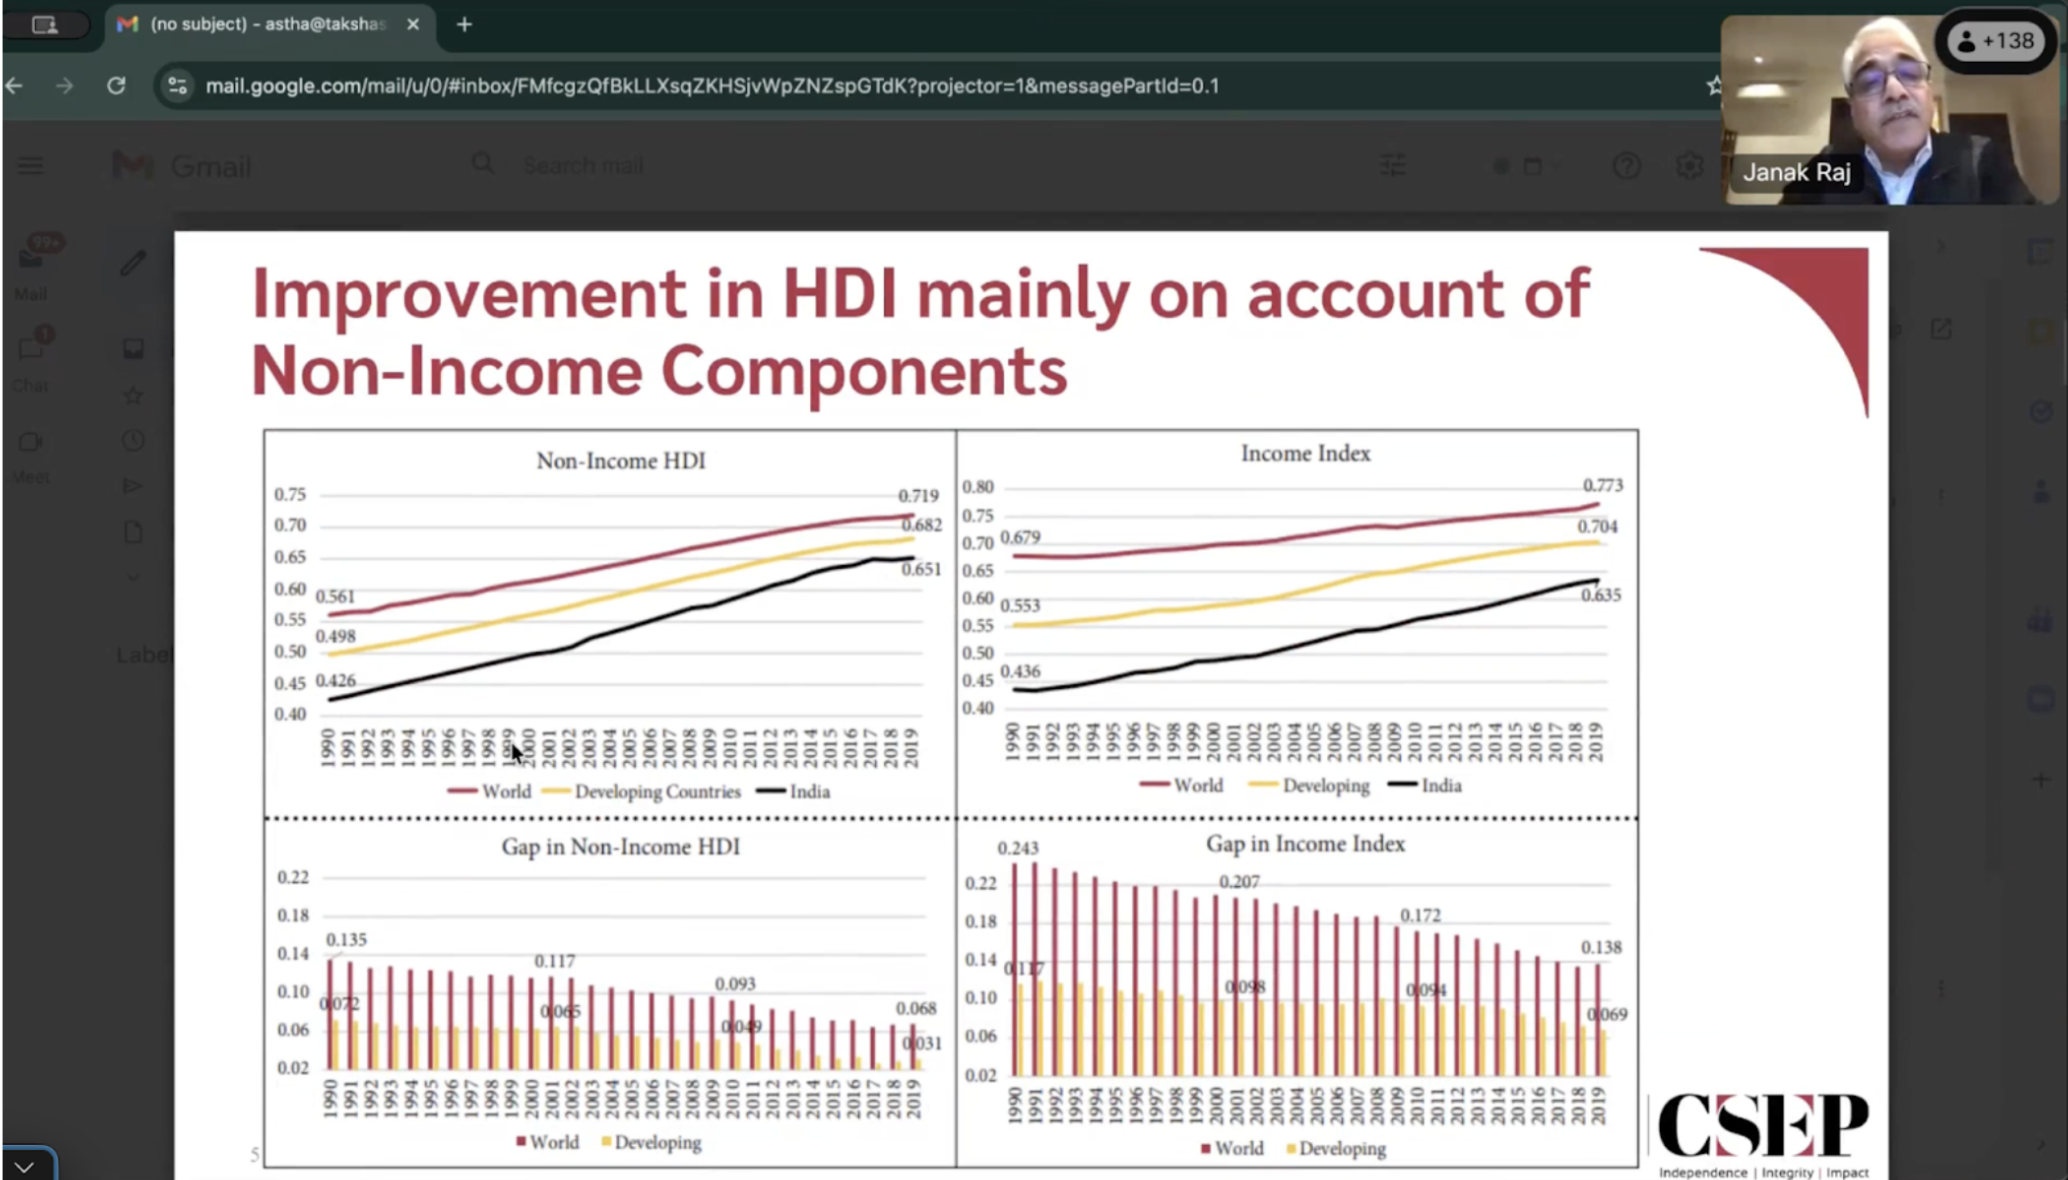Screen dimensions: 2068x1180
Task: Expand More labels chevron in sidebar
Action: 133,577
